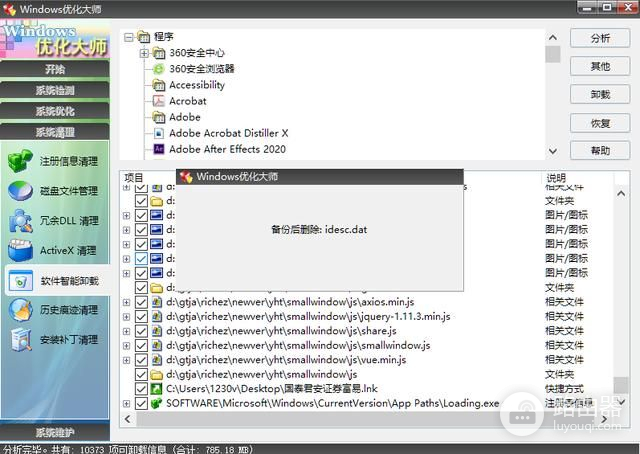Select 软件智能卸载 uninstall icon
The height and width of the screenshot is (454, 640).
pyautogui.click(x=20, y=280)
